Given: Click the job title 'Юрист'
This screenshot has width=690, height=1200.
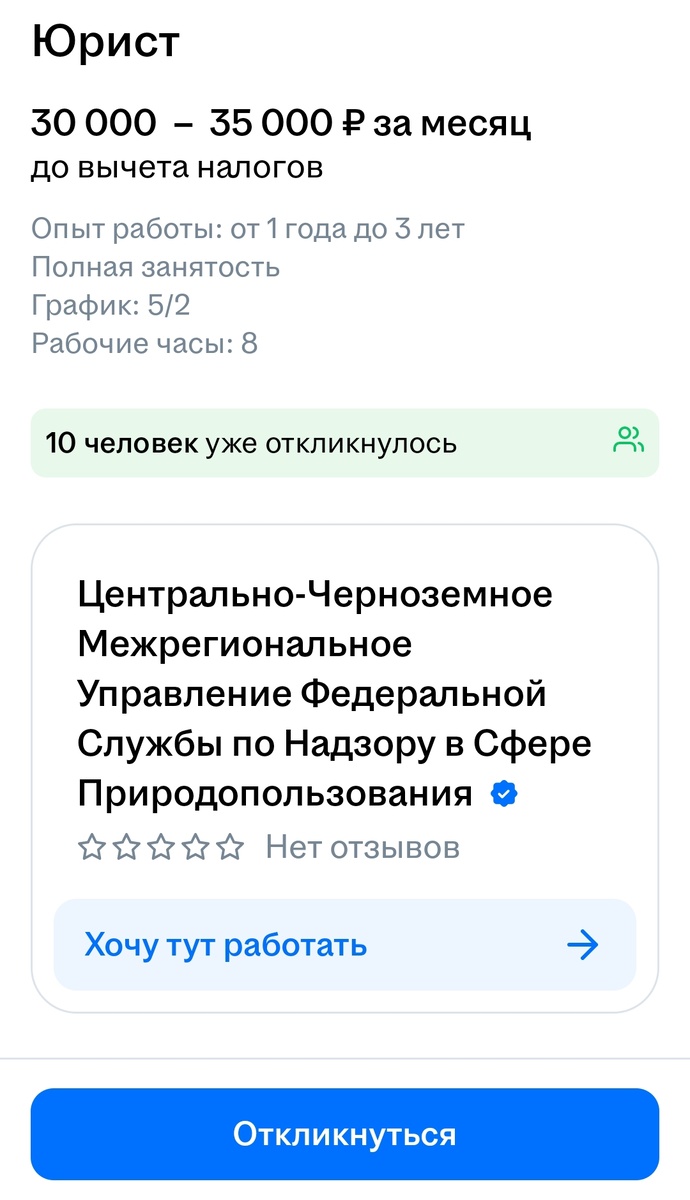Looking at the screenshot, I should tap(105, 40).
